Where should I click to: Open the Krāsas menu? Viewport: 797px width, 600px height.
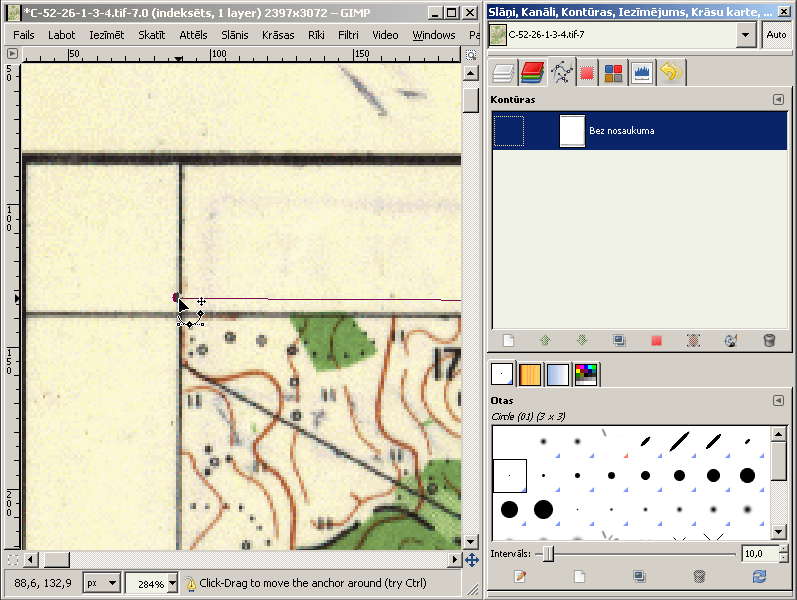coord(278,35)
